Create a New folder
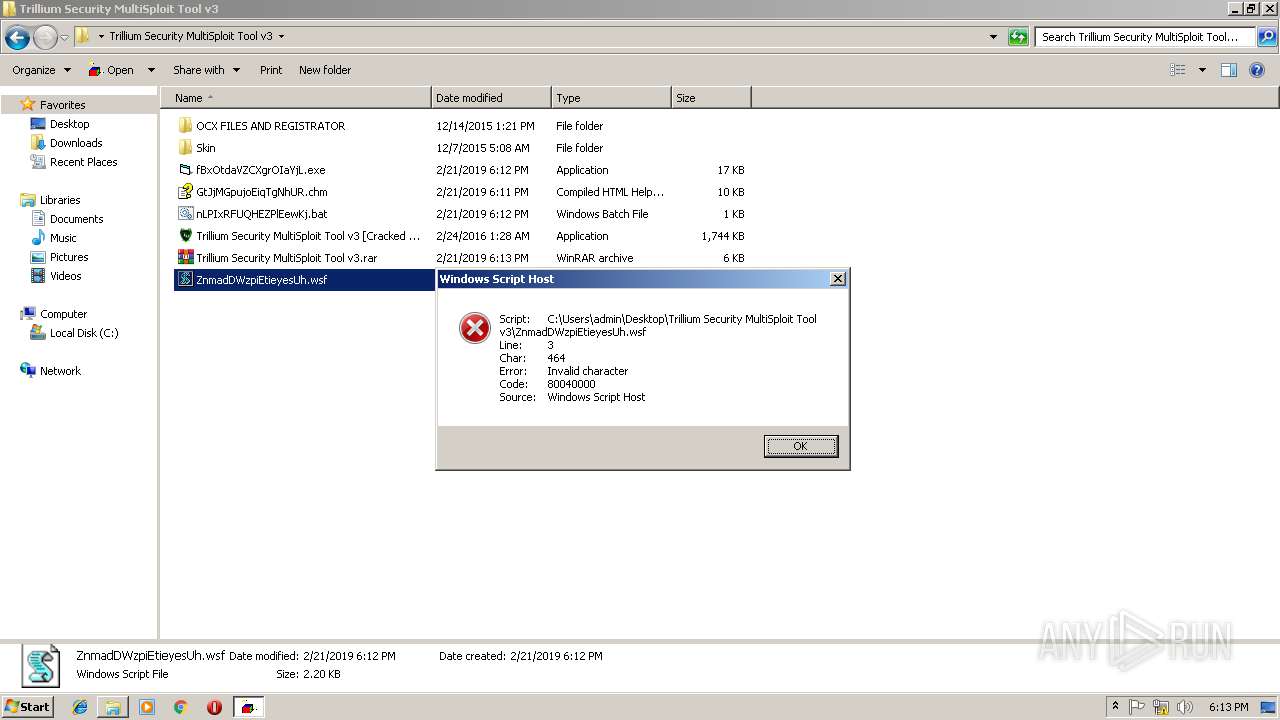The height and width of the screenshot is (720, 1280). point(325,70)
